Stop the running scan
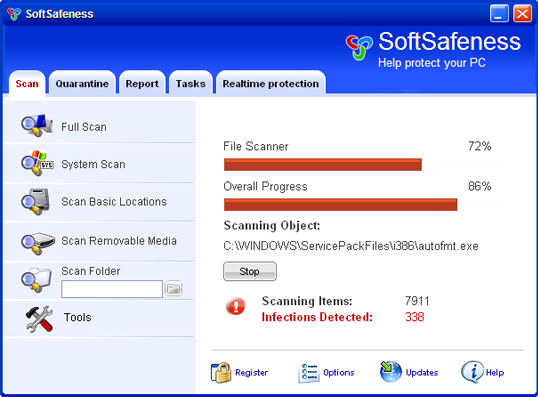 coord(250,271)
